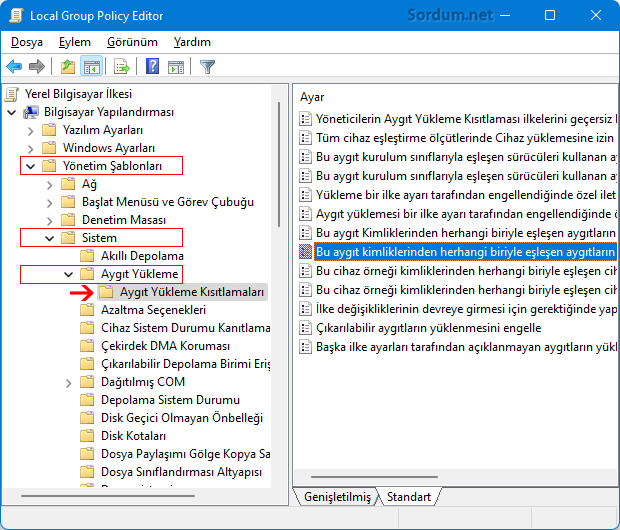Switch to the Genişletilmiş tab

pos(337,497)
